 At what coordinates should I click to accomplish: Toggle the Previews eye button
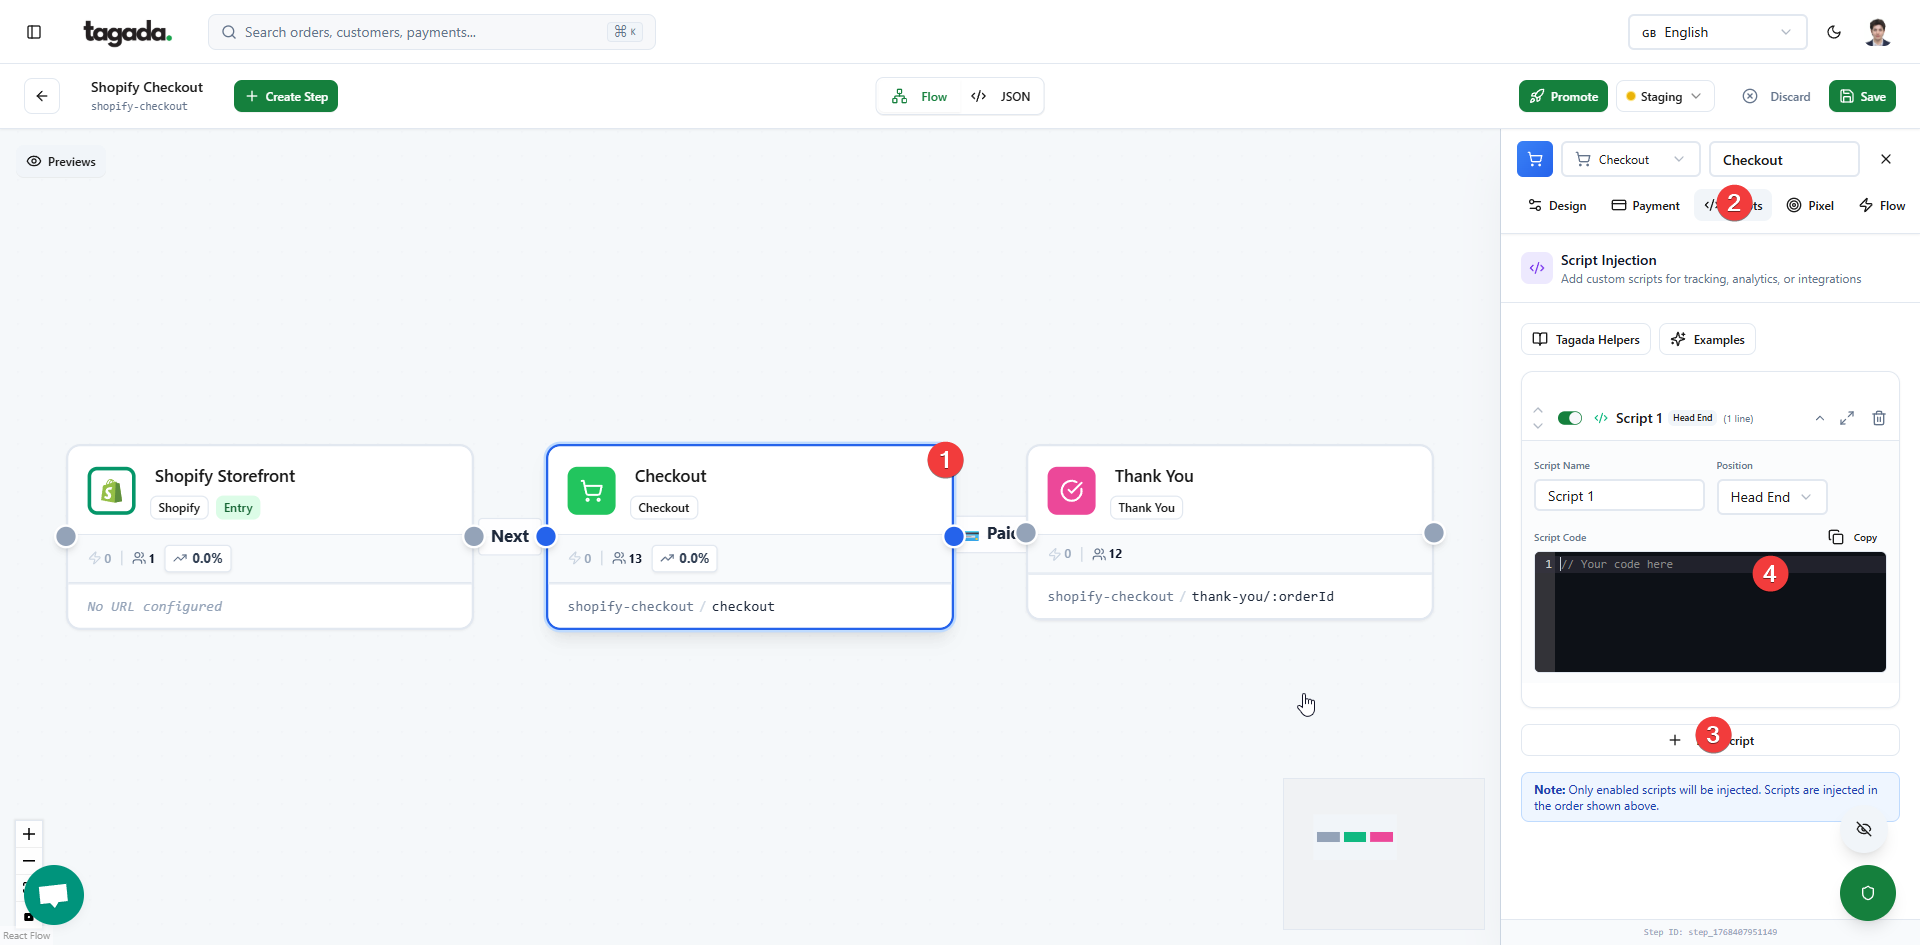62,162
